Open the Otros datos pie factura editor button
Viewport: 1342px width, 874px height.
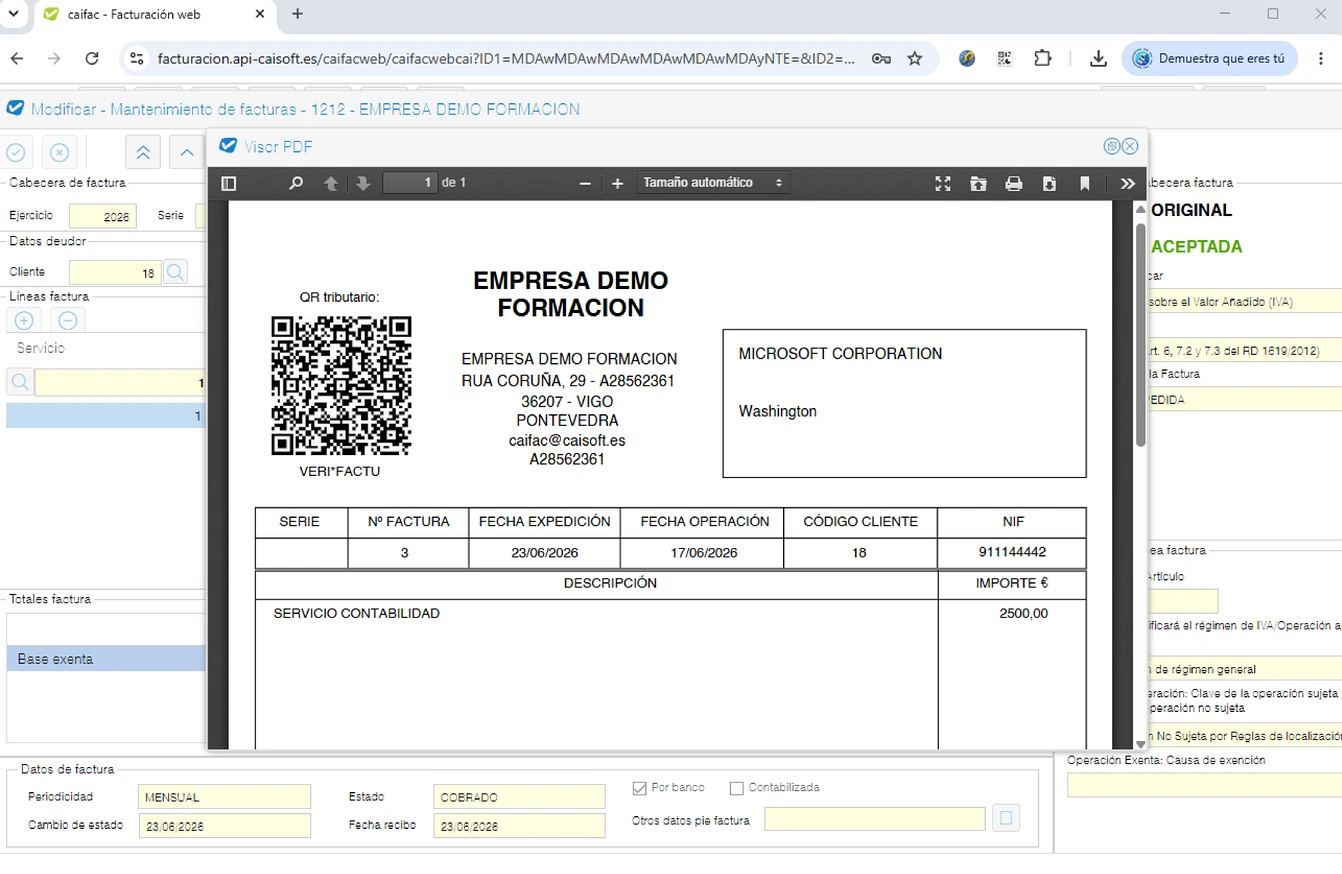(x=1006, y=819)
